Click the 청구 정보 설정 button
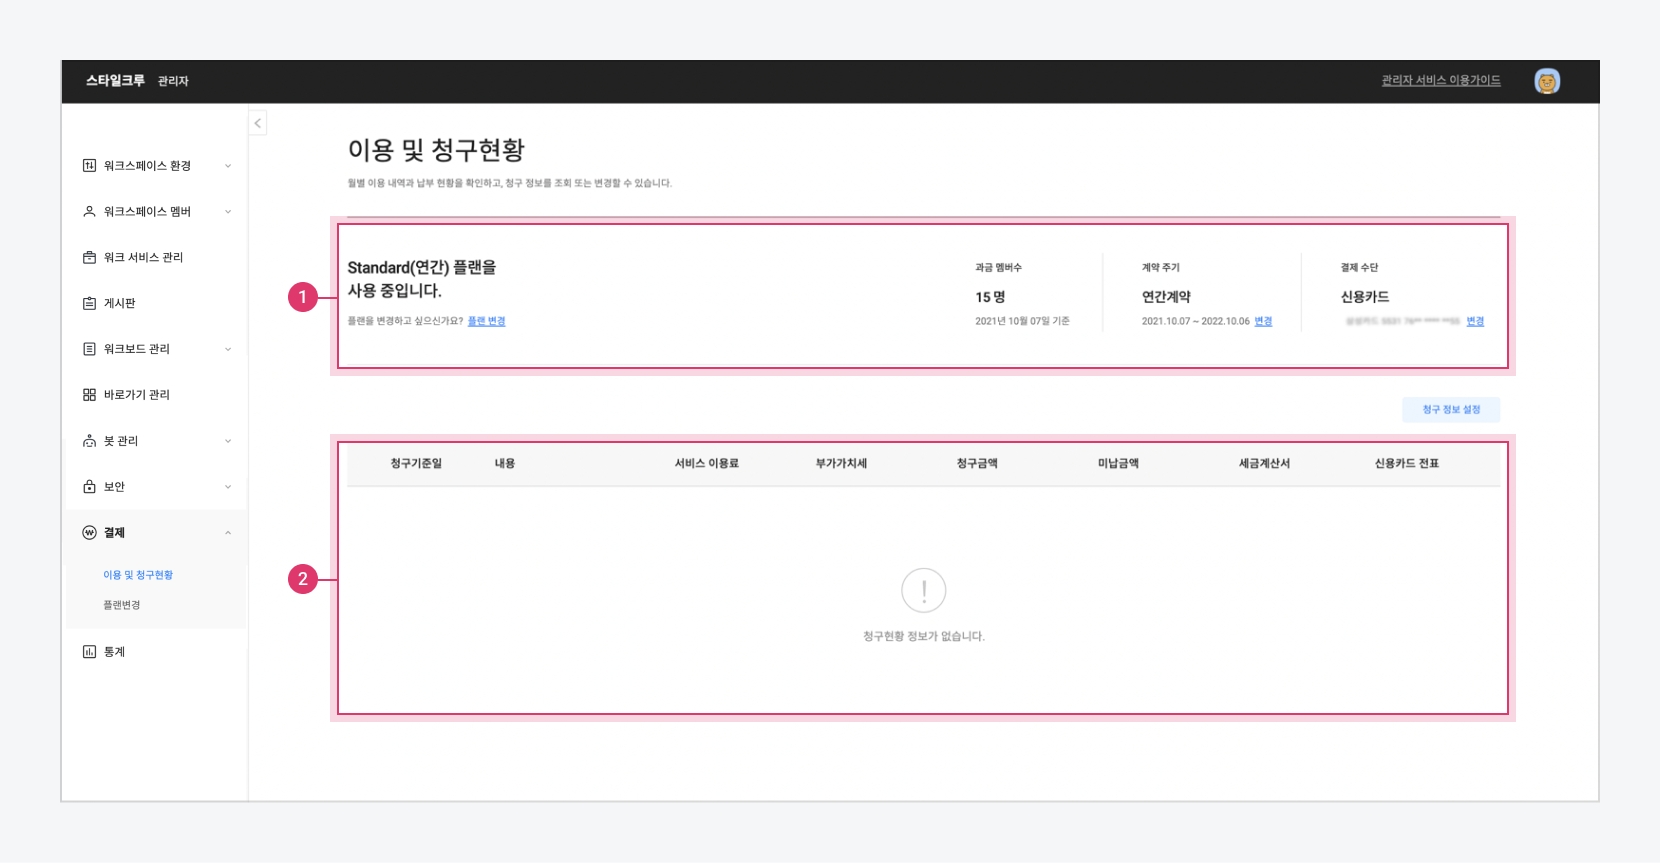 pyautogui.click(x=1451, y=409)
